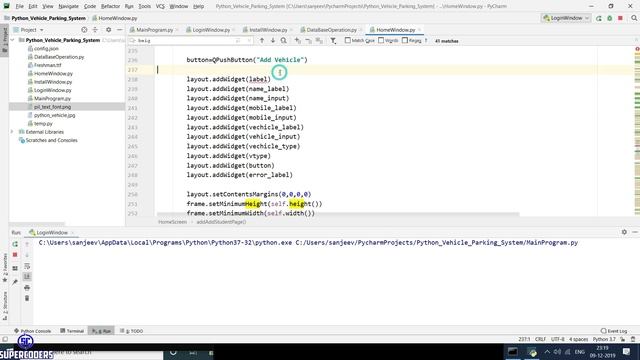This screenshot has height=360, width=640.
Task: Minimize the Run tool window
Action: coord(635,232)
